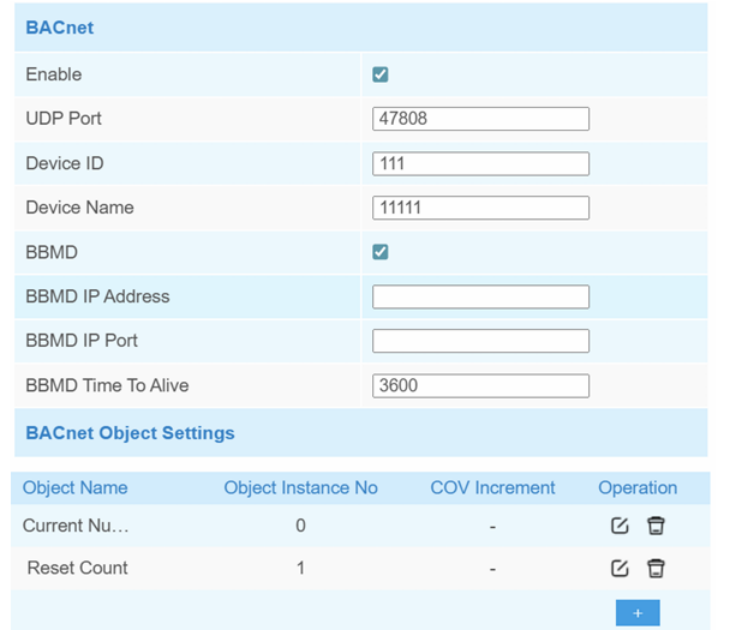Select the Current Nu… object name

pos(75,526)
